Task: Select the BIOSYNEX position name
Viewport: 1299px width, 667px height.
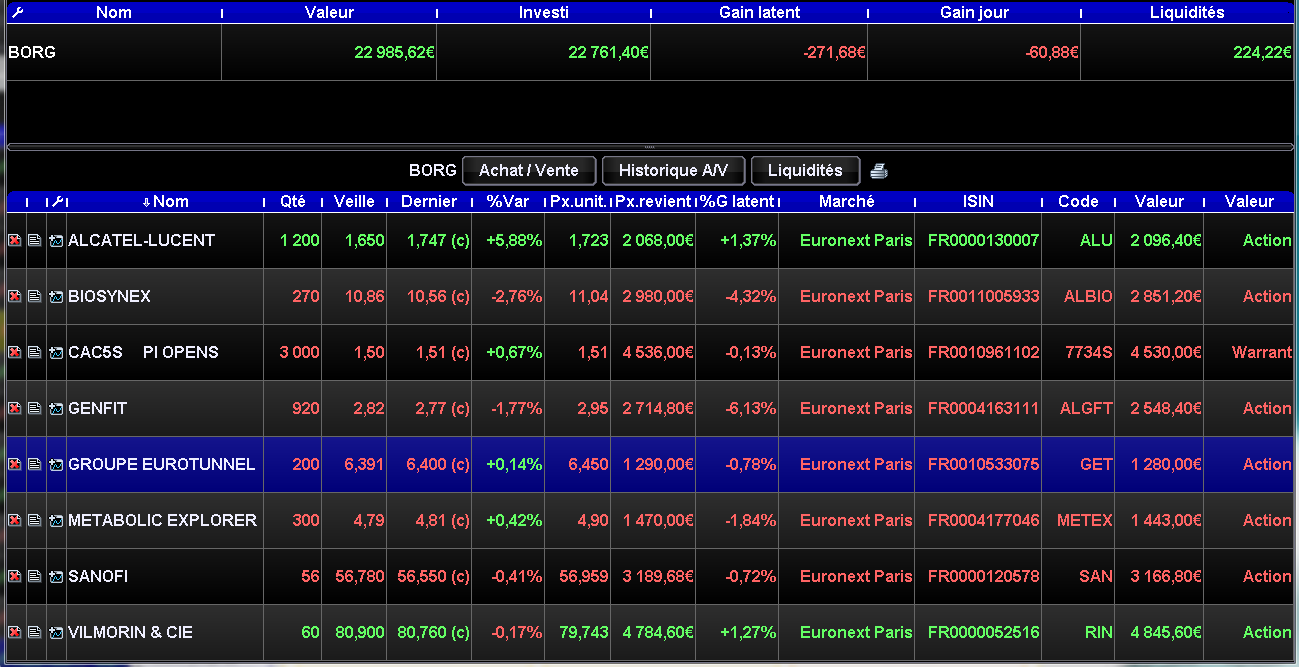Action: point(109,297)
